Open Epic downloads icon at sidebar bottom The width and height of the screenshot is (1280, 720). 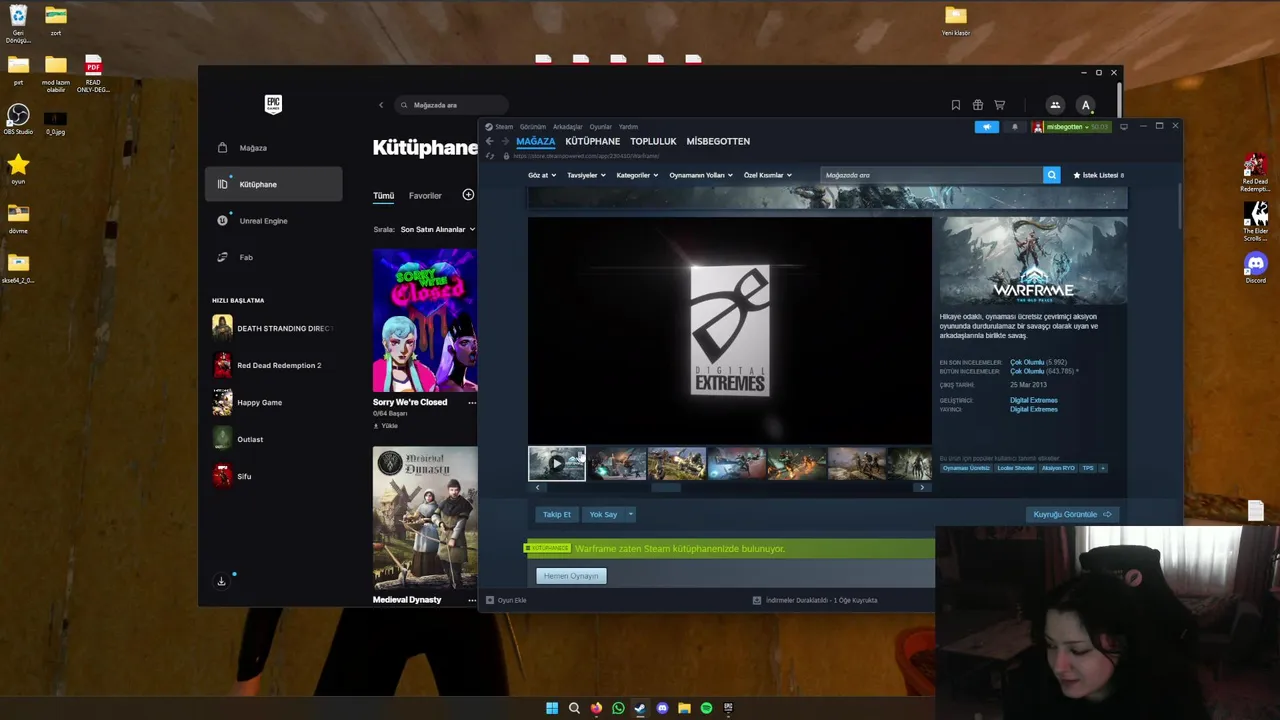click(222, 581)
